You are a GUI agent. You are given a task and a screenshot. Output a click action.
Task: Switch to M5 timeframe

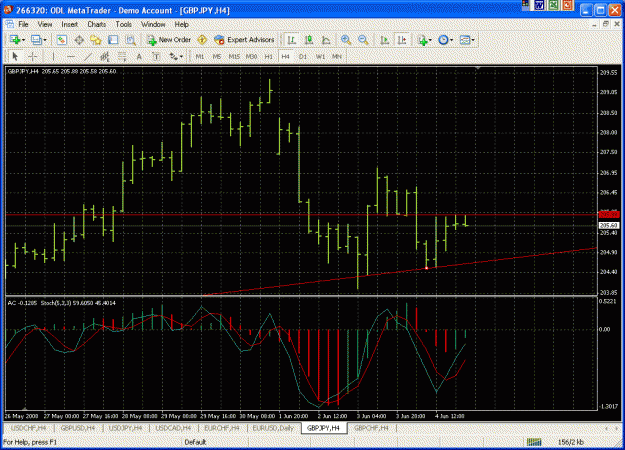(216, 57)
